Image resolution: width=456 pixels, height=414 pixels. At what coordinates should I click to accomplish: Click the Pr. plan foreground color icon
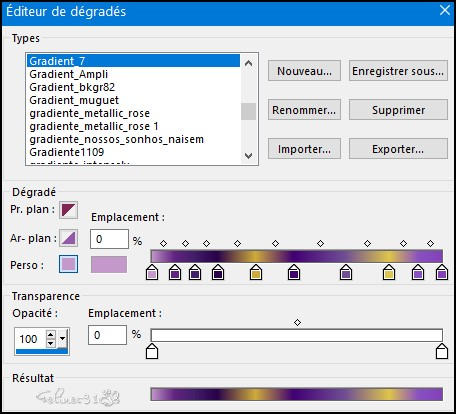69,210
